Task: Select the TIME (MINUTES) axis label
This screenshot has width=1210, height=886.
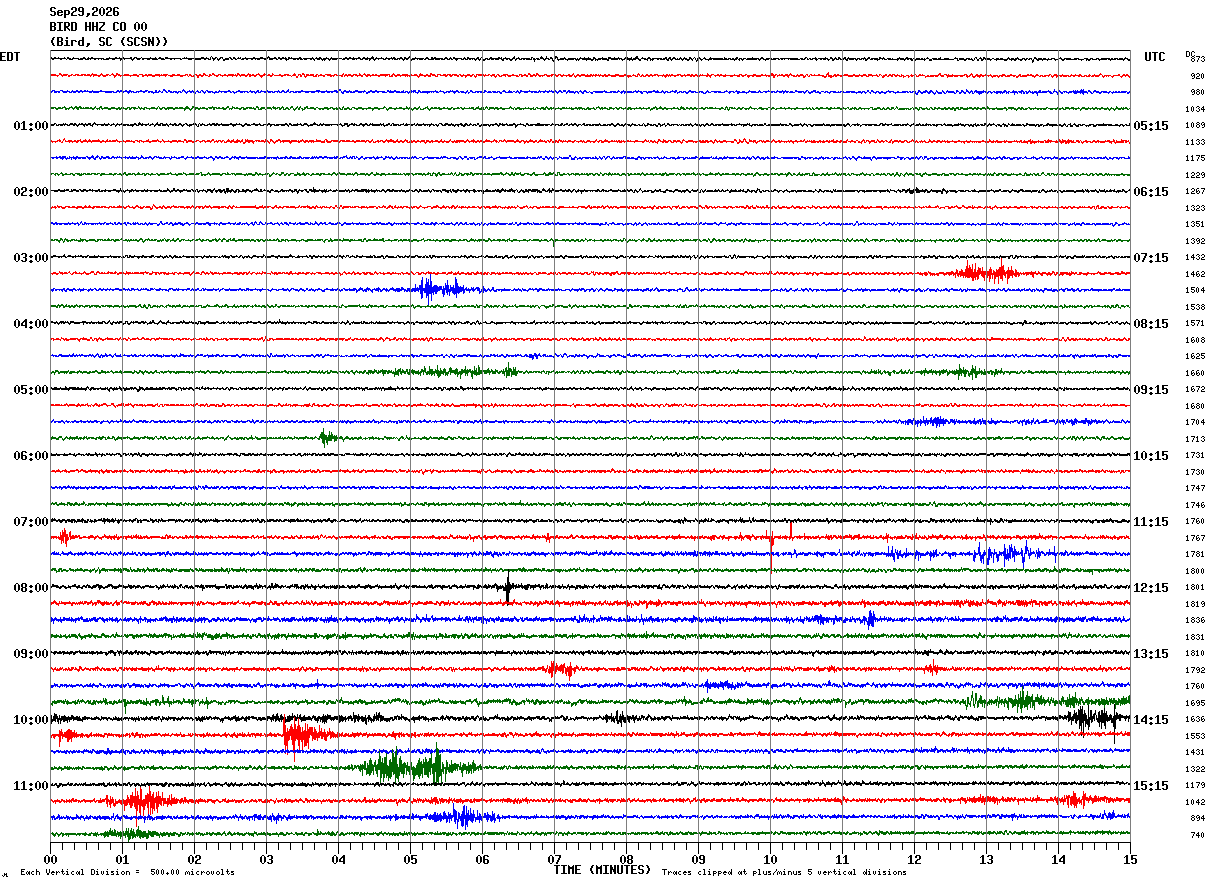Action: [602, 870]
